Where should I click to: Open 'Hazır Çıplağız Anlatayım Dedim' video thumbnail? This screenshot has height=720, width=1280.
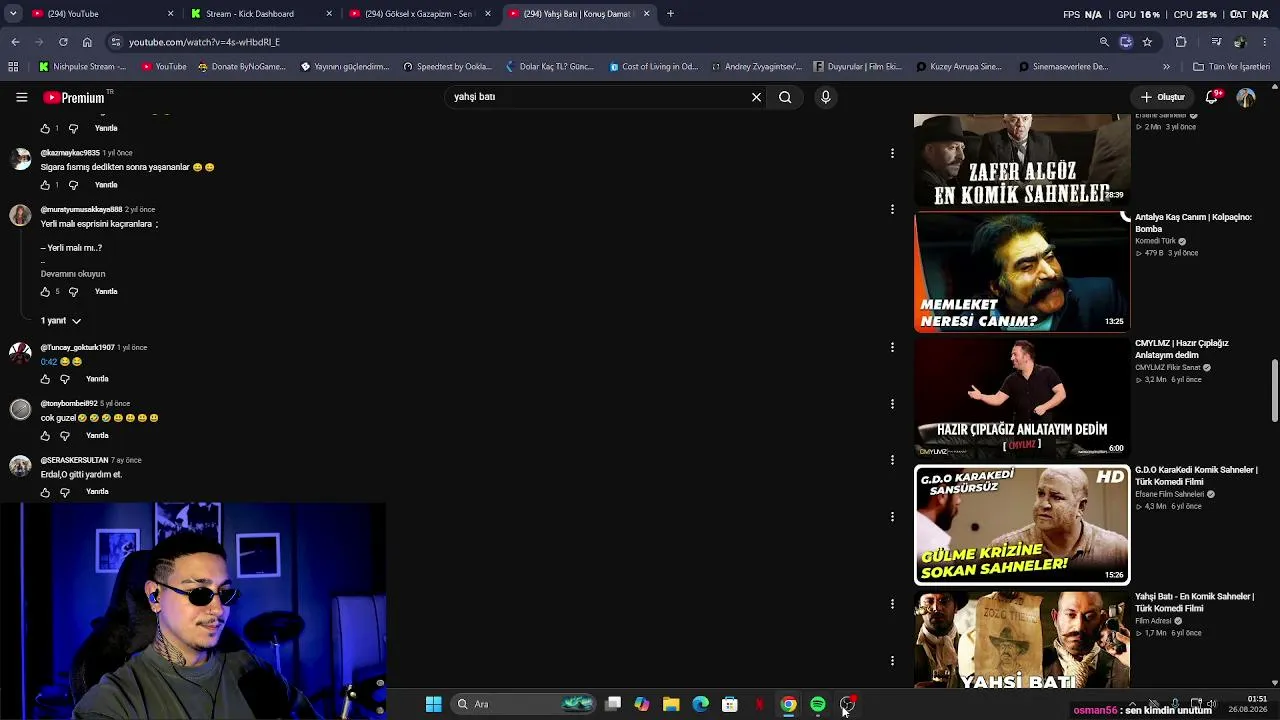1022,397
